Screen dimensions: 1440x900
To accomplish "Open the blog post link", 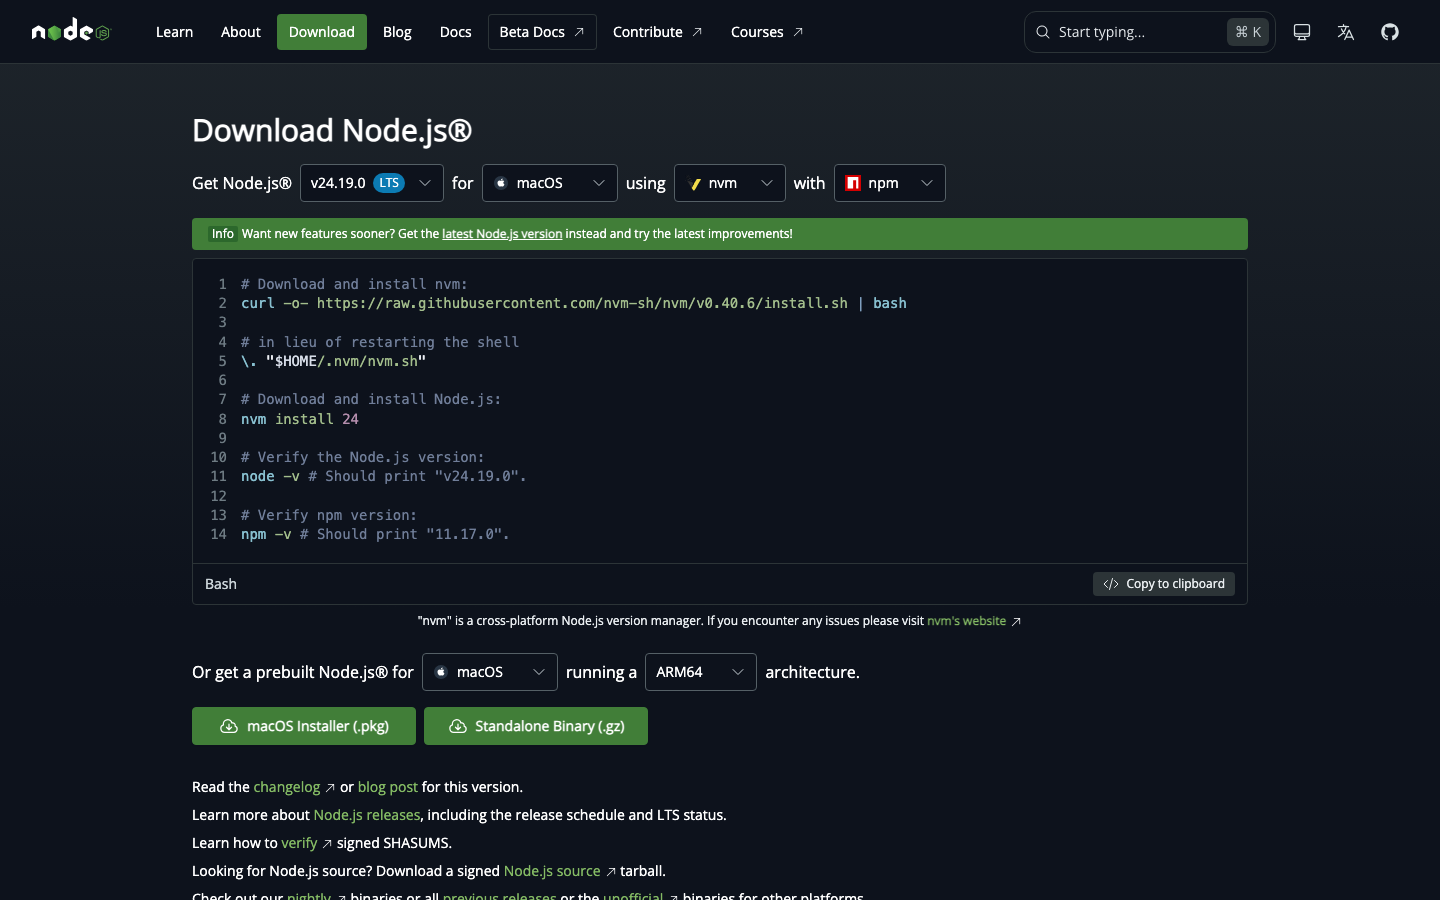I will point(388,787).
